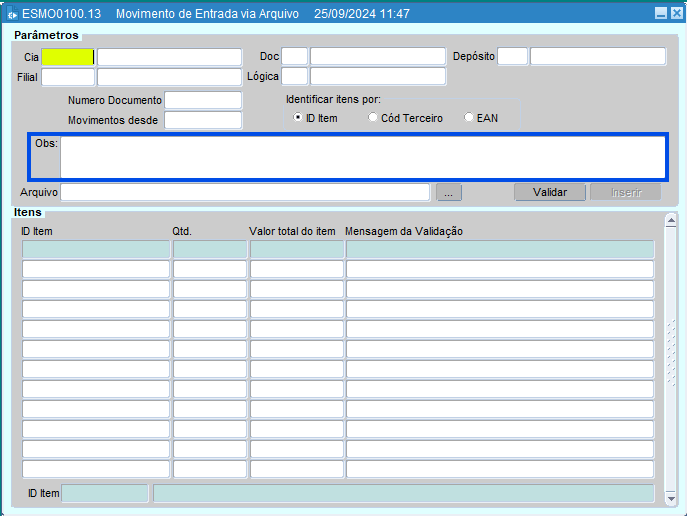The width and height of the screenshot is (687, 516).
Task: Open file browser with the ellipsis button
Action: (x=448, y=192)
